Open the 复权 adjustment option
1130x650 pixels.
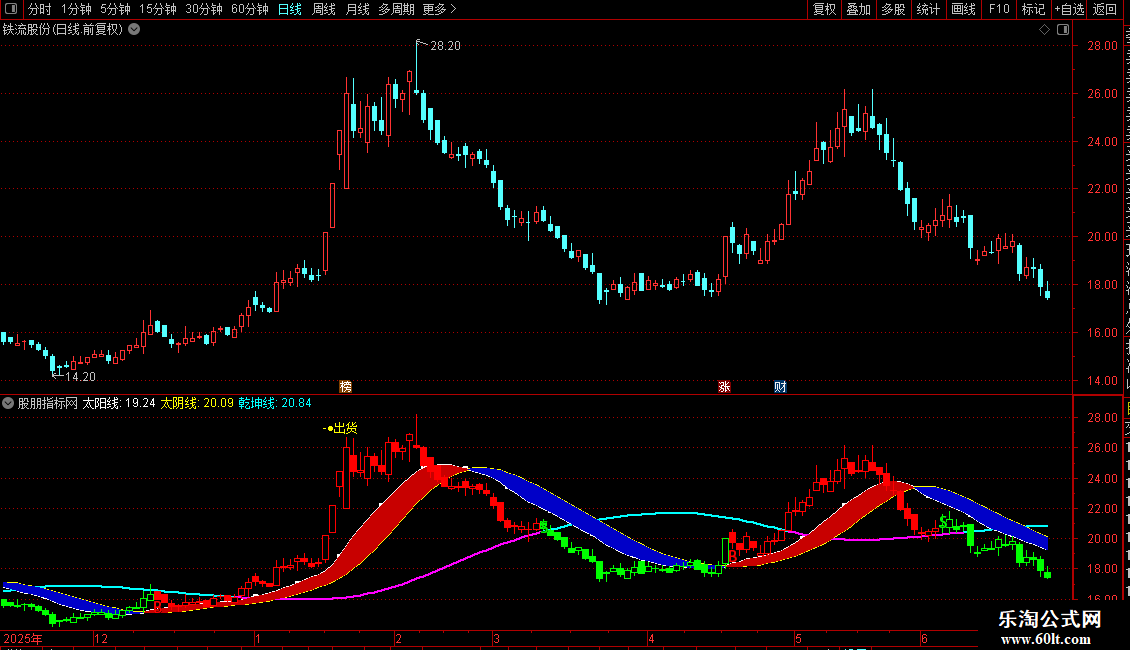click(824, 9)
